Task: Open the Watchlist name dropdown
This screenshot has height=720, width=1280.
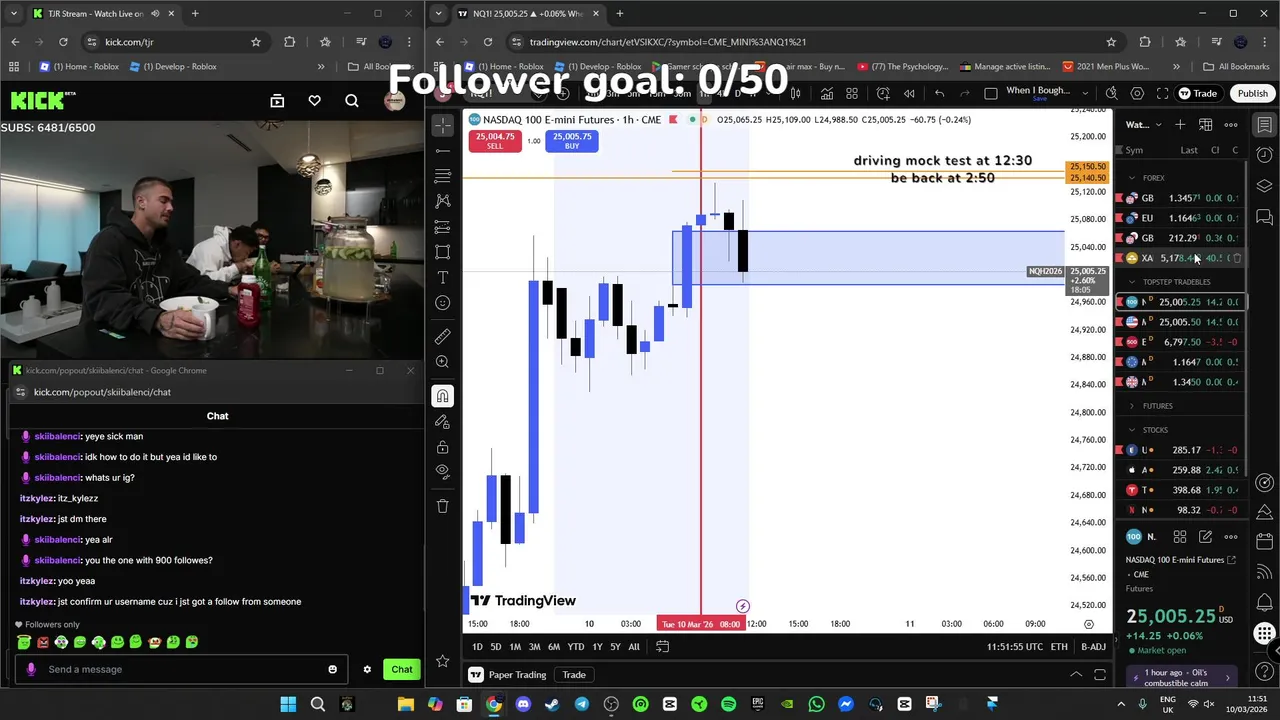Action: [1144, 125]
